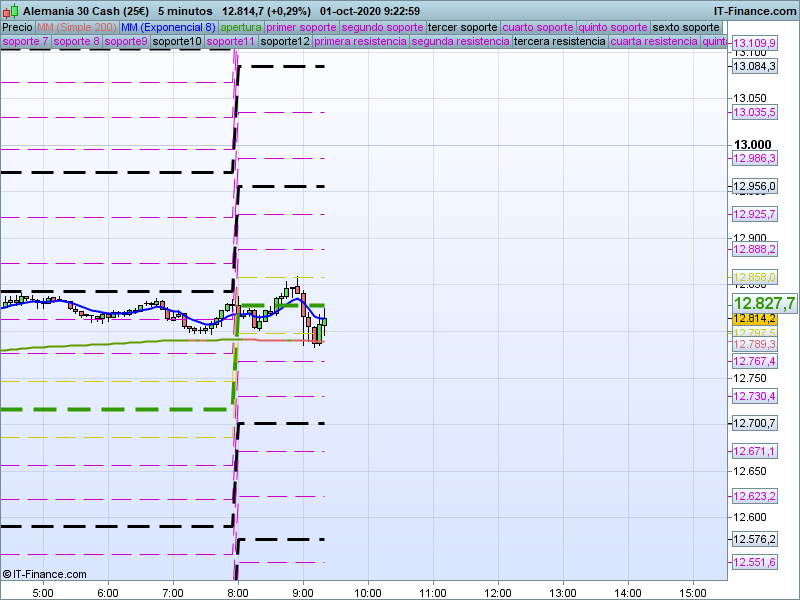Select the soporte9 legend label

pyautogui.click(x=126, y=41)
